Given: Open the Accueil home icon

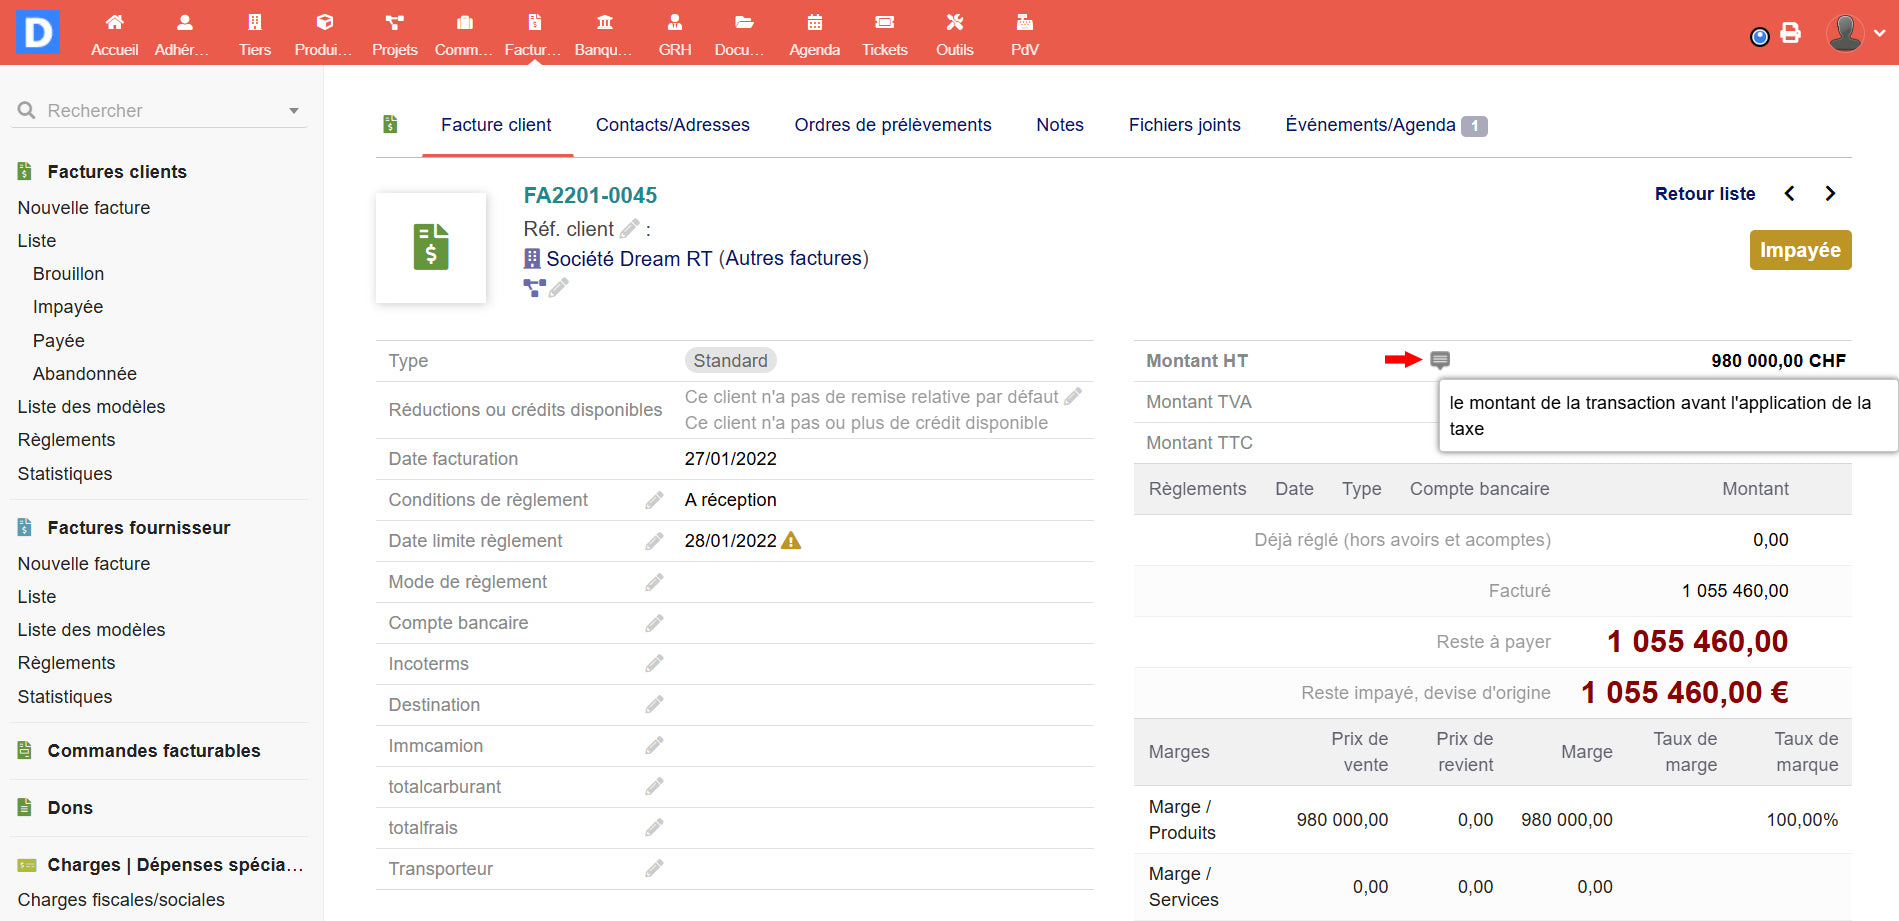Looking at the screenshot, I should point(114,23).
